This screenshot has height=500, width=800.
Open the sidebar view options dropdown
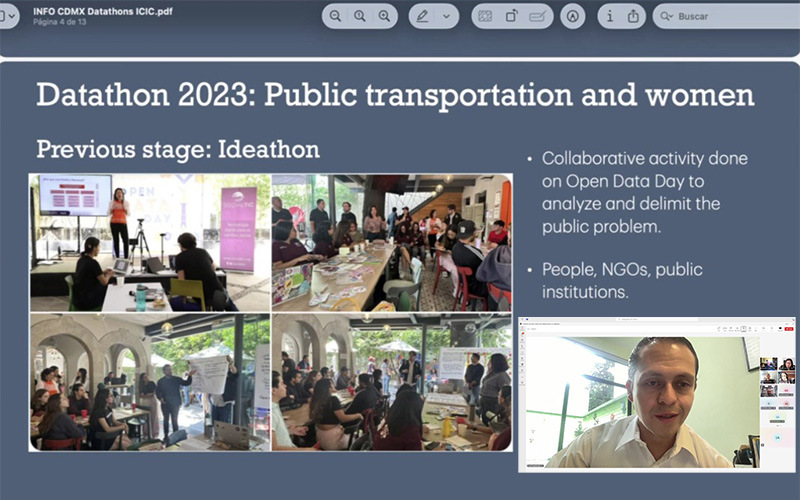9,16
